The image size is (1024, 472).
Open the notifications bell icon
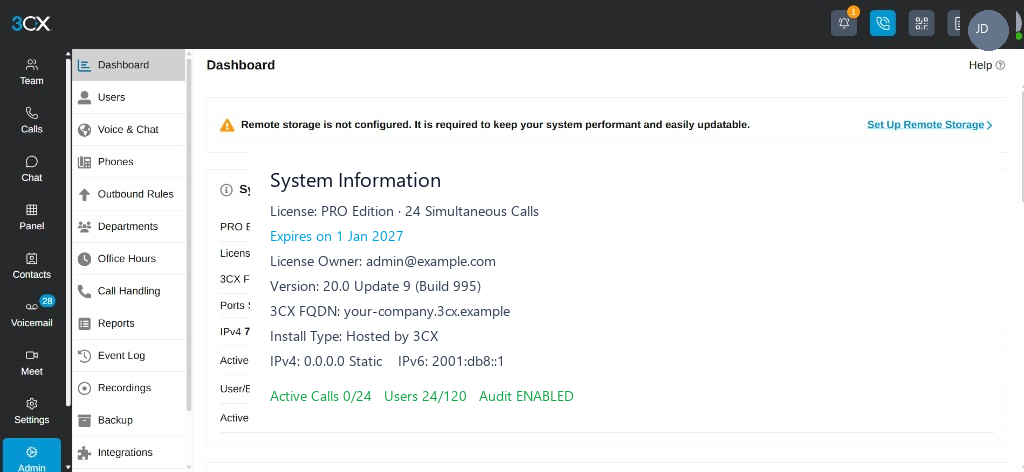(x=844, y=24)
